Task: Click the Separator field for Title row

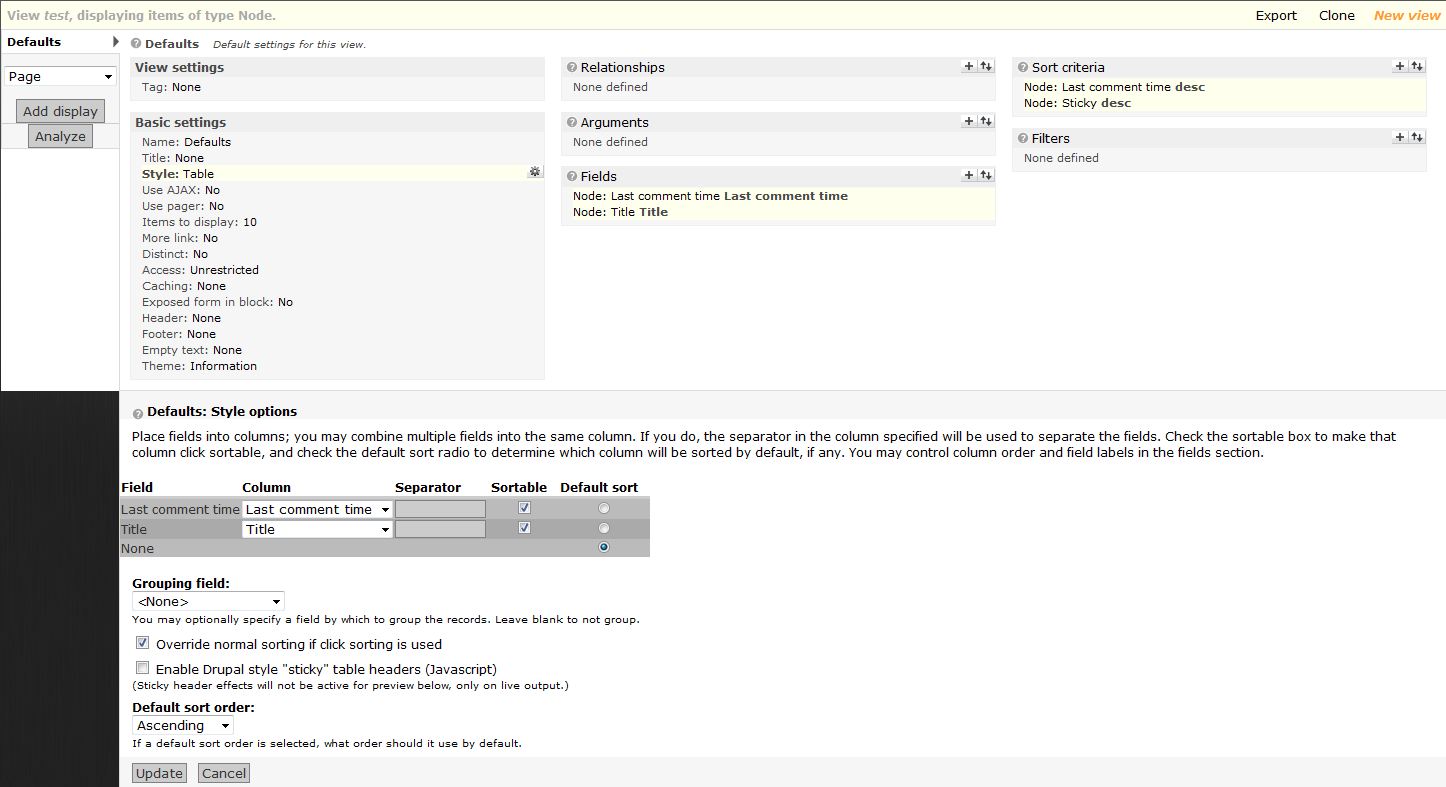Action: pyautogui.click(x=440, y=529)
